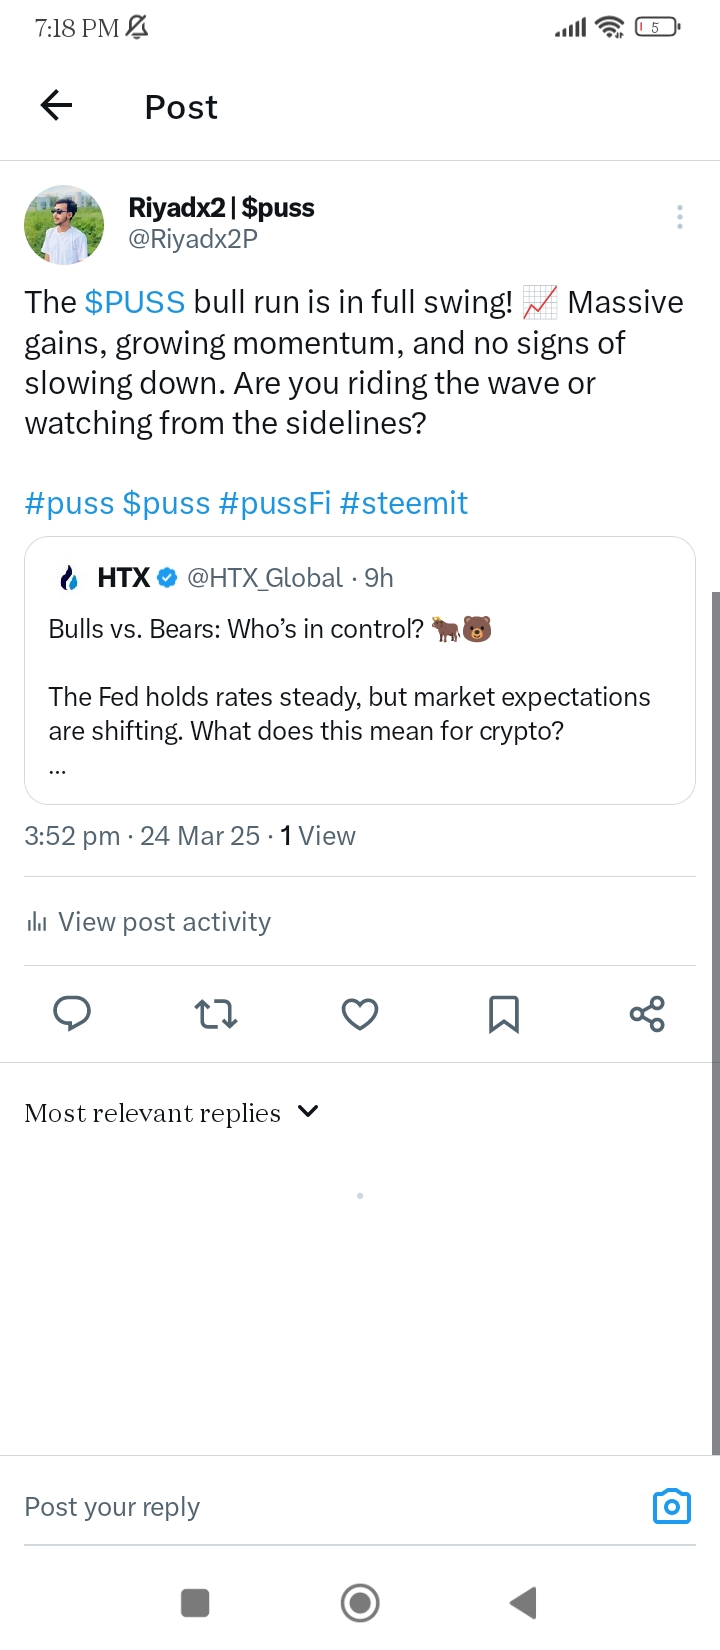
Task: Open the three-dot post options menu
Action: tap(679, 217)
